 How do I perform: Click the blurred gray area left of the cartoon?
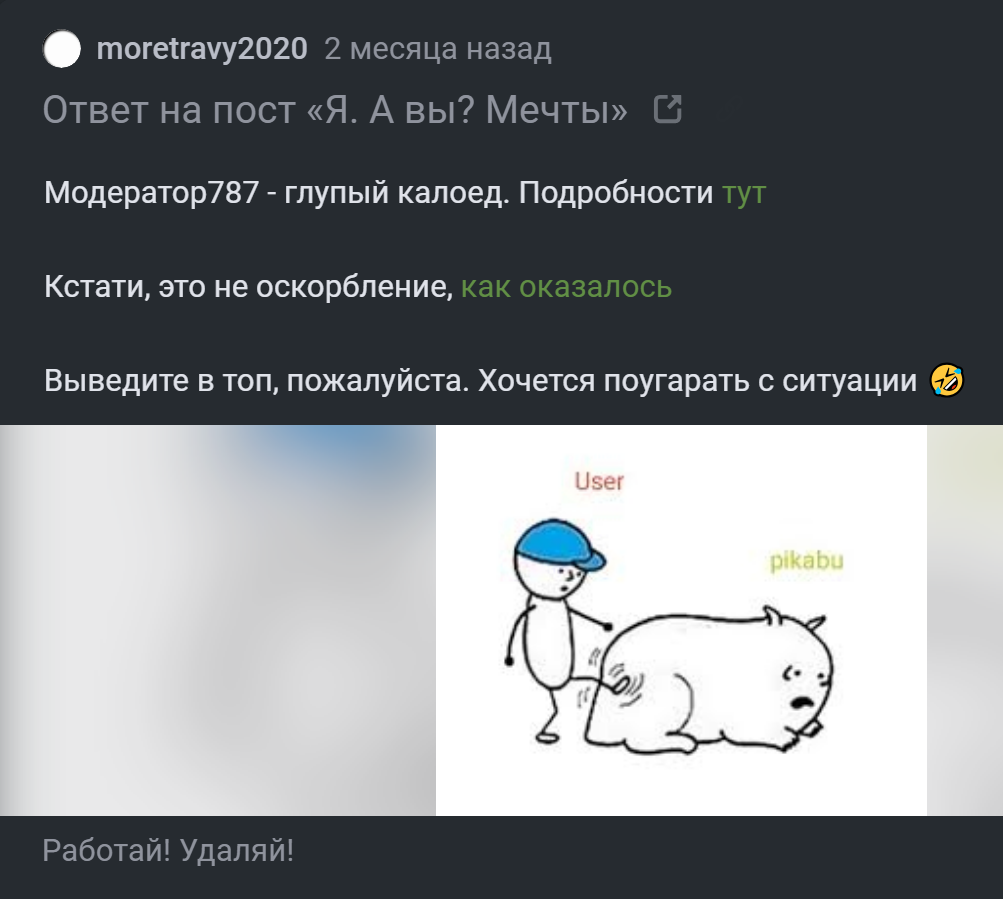(x=217, y=620)
